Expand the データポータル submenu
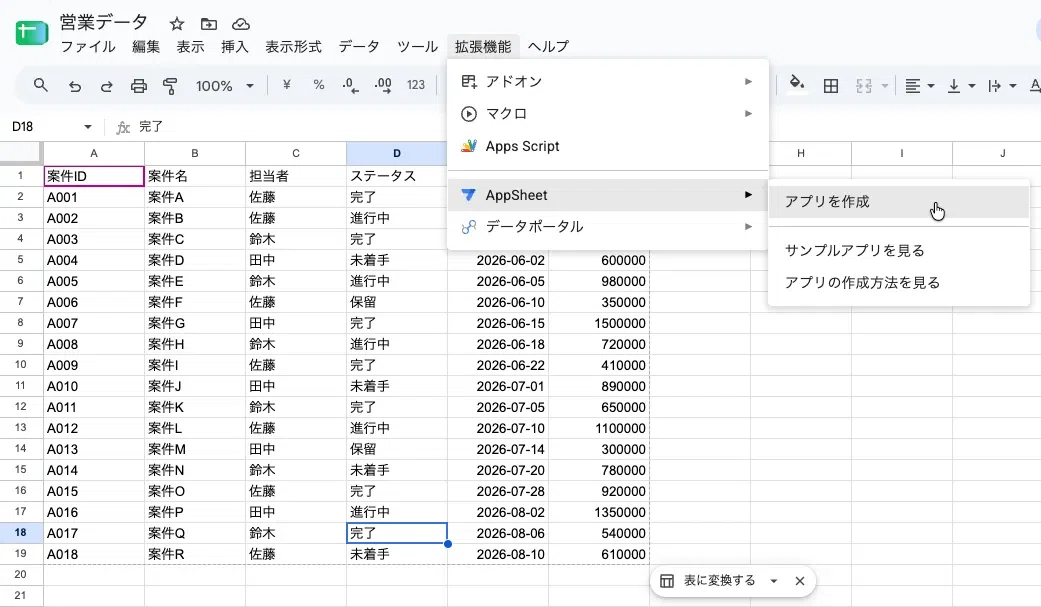Image resolution: width=1041 pixels, height=607 pixels. click(x=608, y=226)
